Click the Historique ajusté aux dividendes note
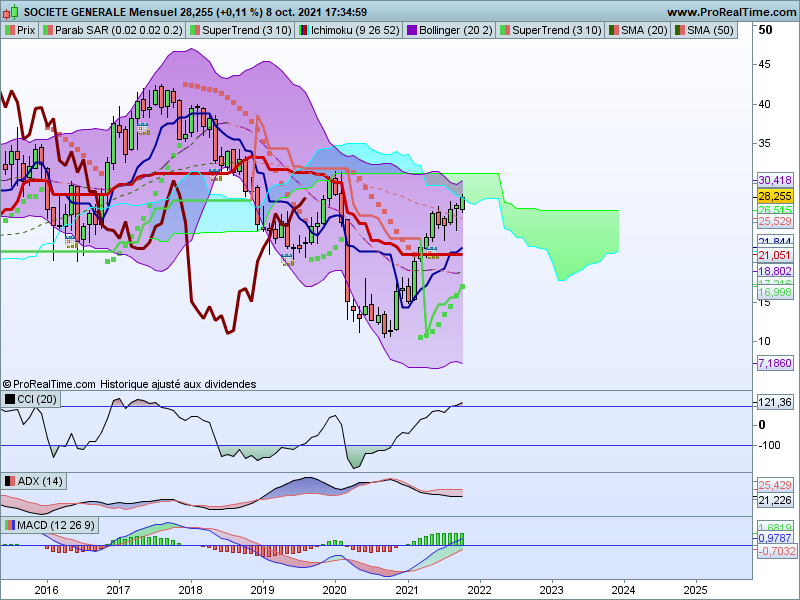This screenshot has height=600, width=800. tap(178, 384)
